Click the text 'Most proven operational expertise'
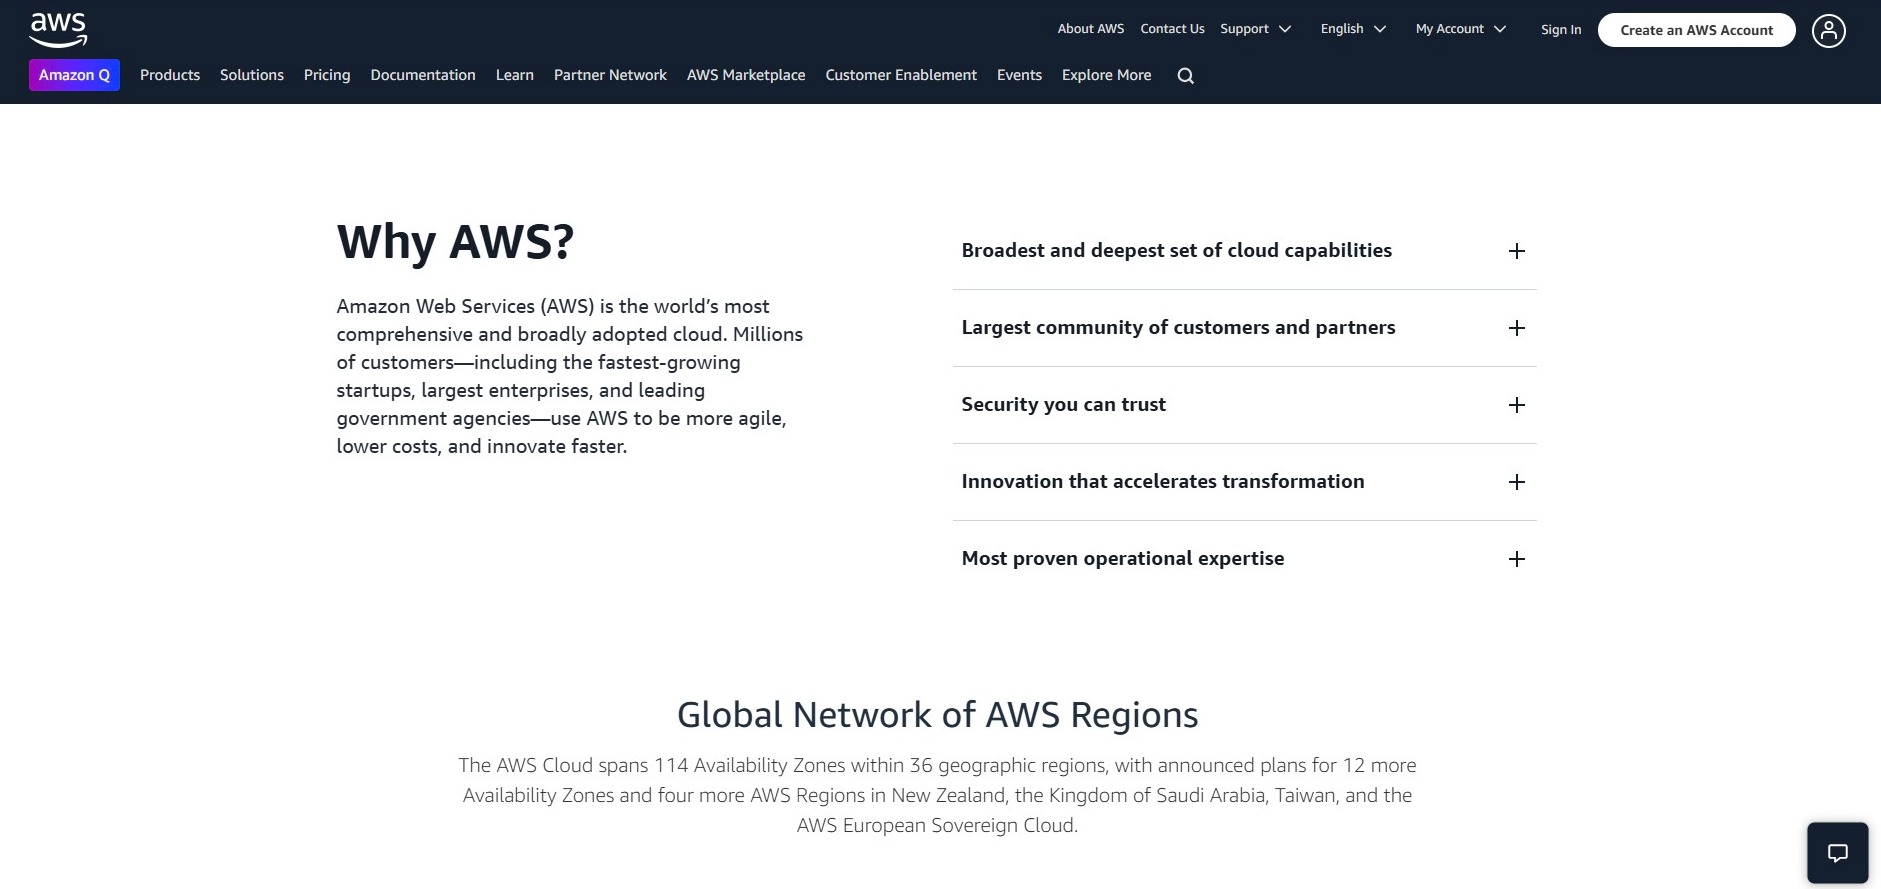This screenshot has width=1881, height=889. point(1123,558)
